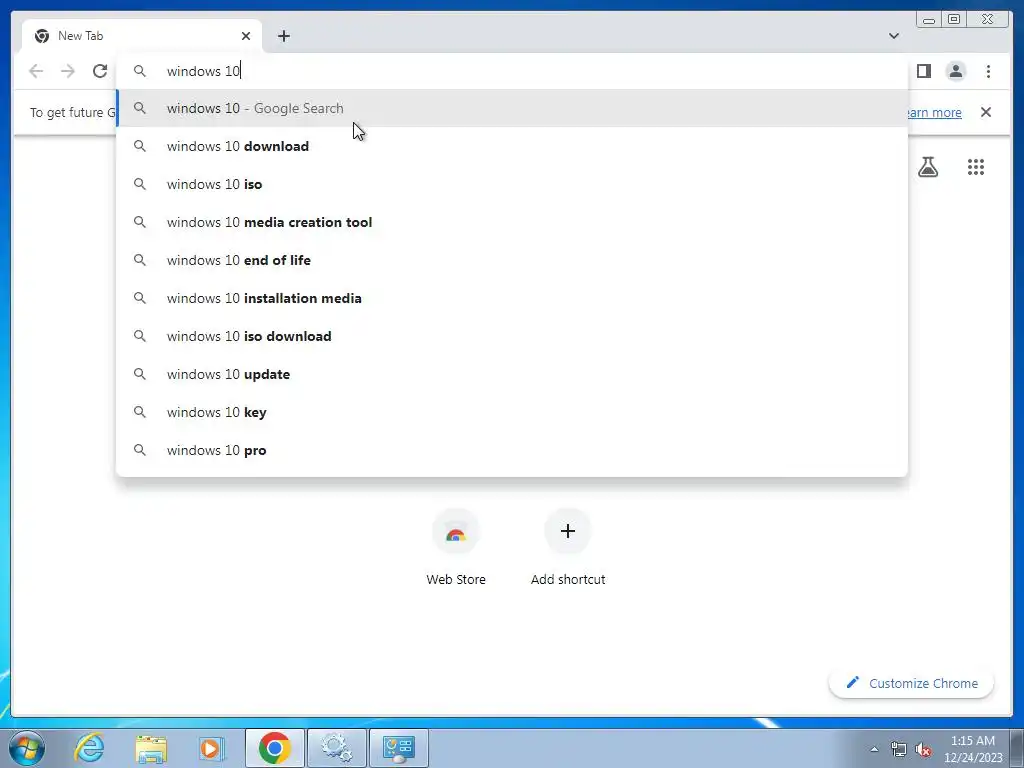Show hidden tray icons arrow
1024x768 pixels.
pyautogui.click(x=874, y=749)
